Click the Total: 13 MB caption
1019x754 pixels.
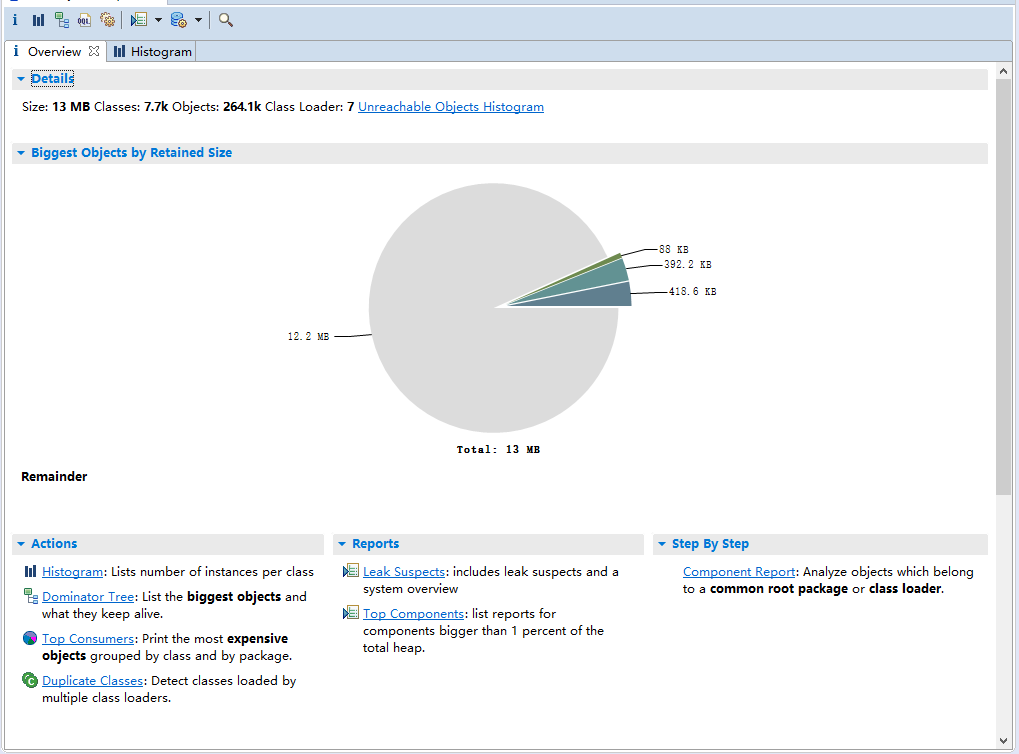(x=498, y=449)
